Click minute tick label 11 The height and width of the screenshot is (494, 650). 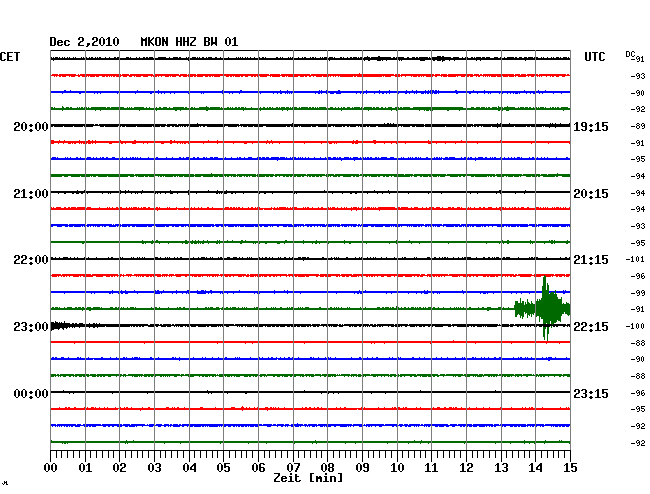tap(431, 468)
